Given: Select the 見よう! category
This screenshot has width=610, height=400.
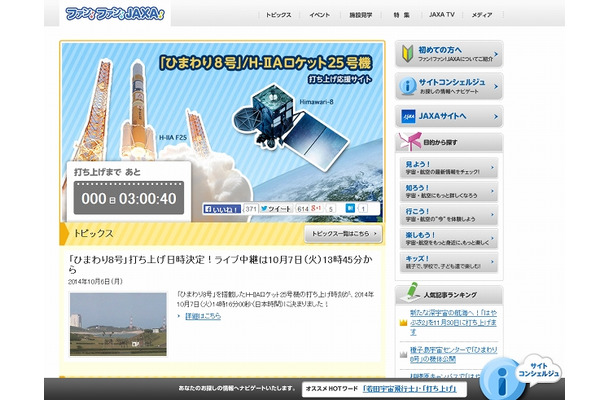Looking at the screenshot, I should pos(449,168).
